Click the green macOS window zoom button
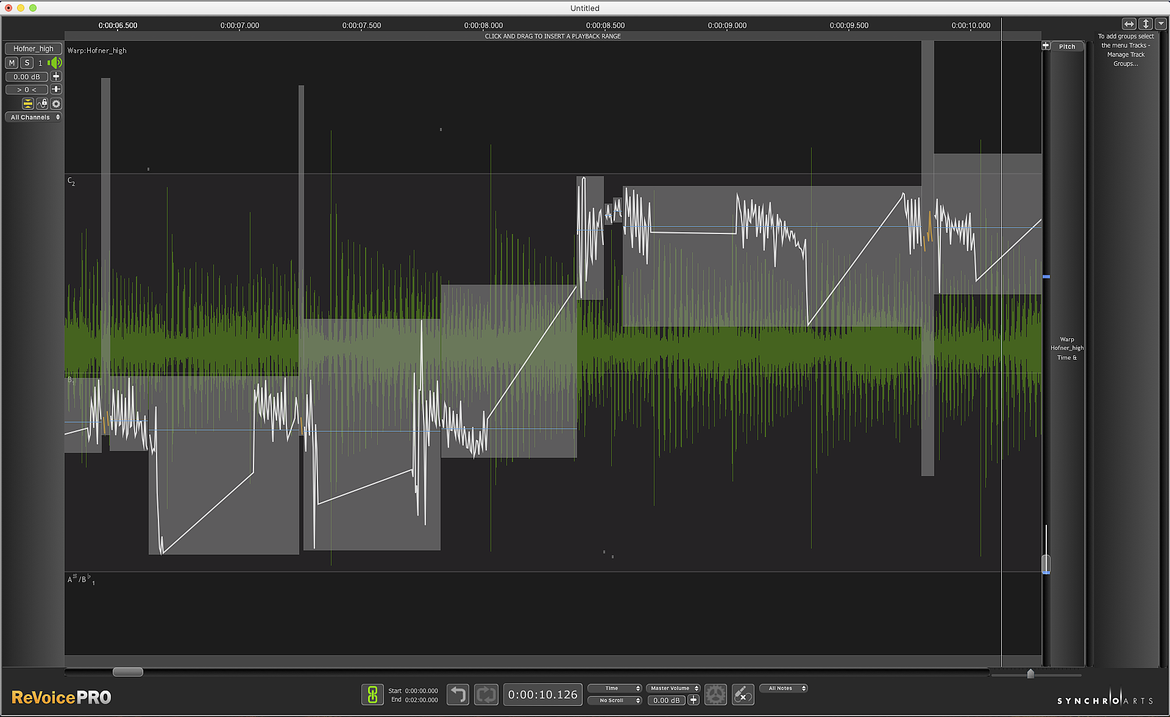The image size is (1170, 717). click(x=33, y=7)
